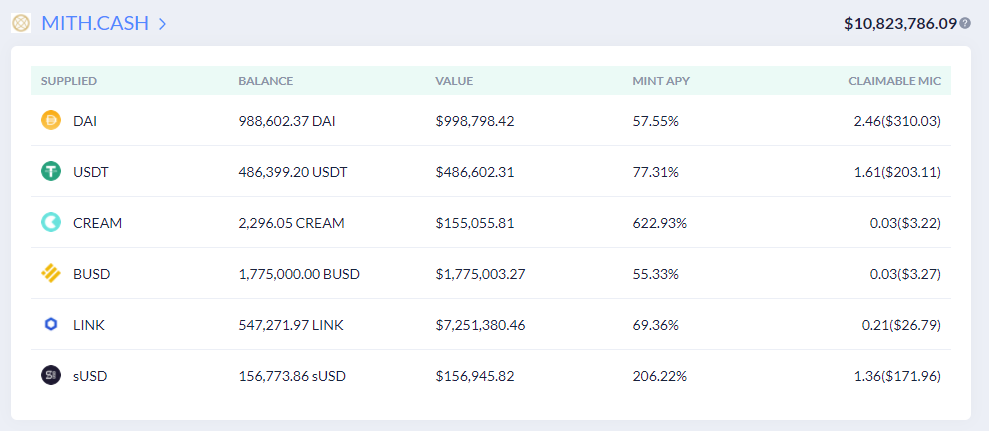Click the DAI mint APY 57.55%
The height and width of the screenshot is (431, 989).
[x=655, y=121]
